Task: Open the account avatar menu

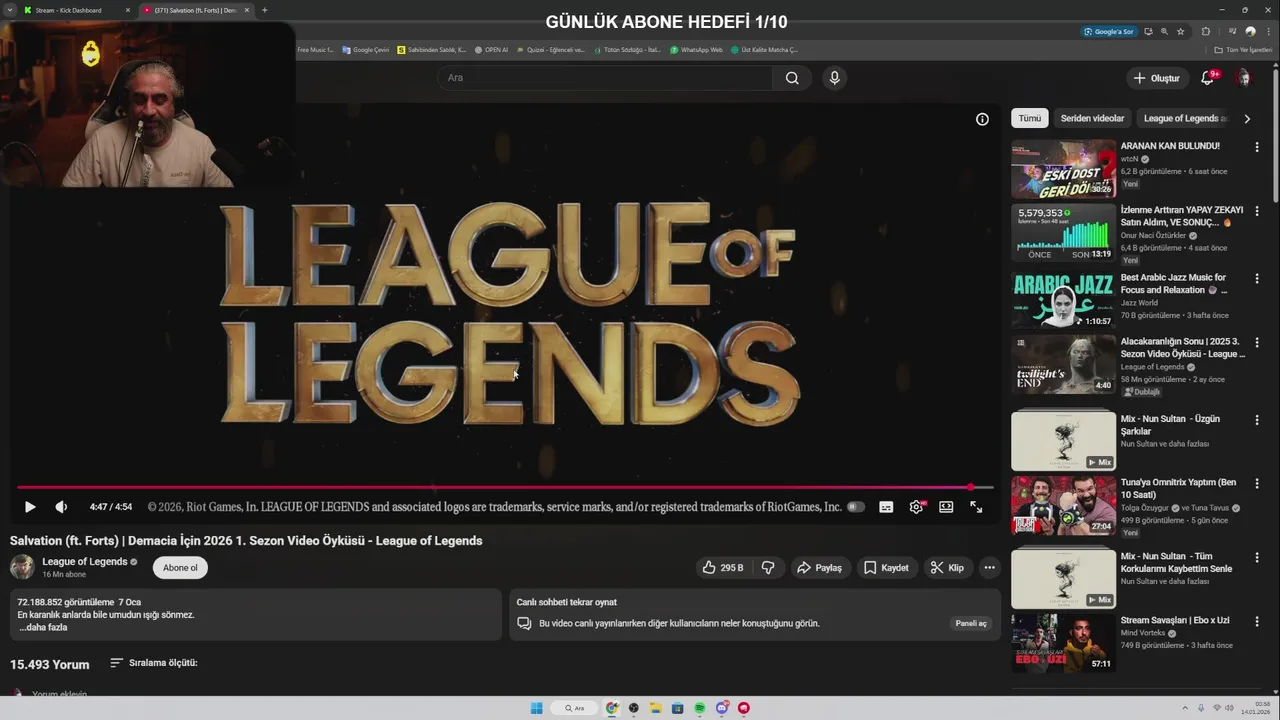Action: click(1244, 78)
